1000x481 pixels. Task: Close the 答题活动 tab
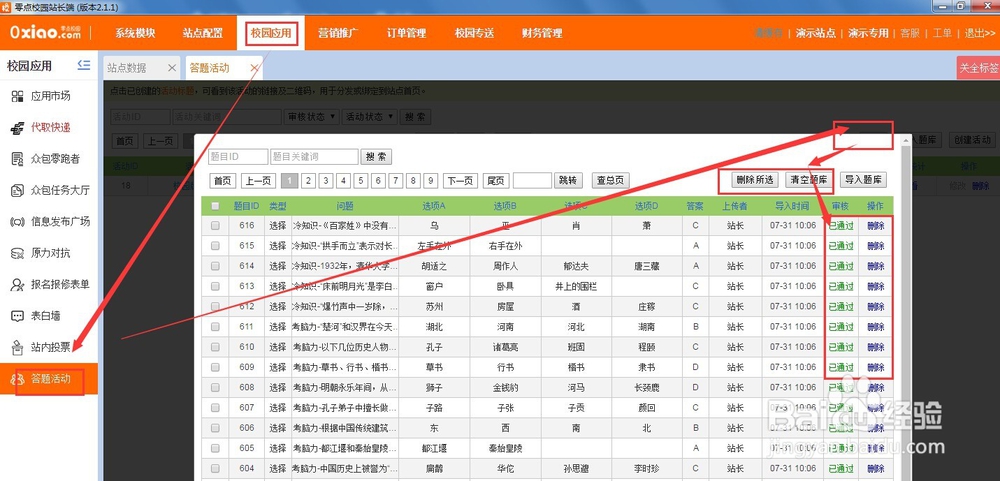click(x=254, y=68)
